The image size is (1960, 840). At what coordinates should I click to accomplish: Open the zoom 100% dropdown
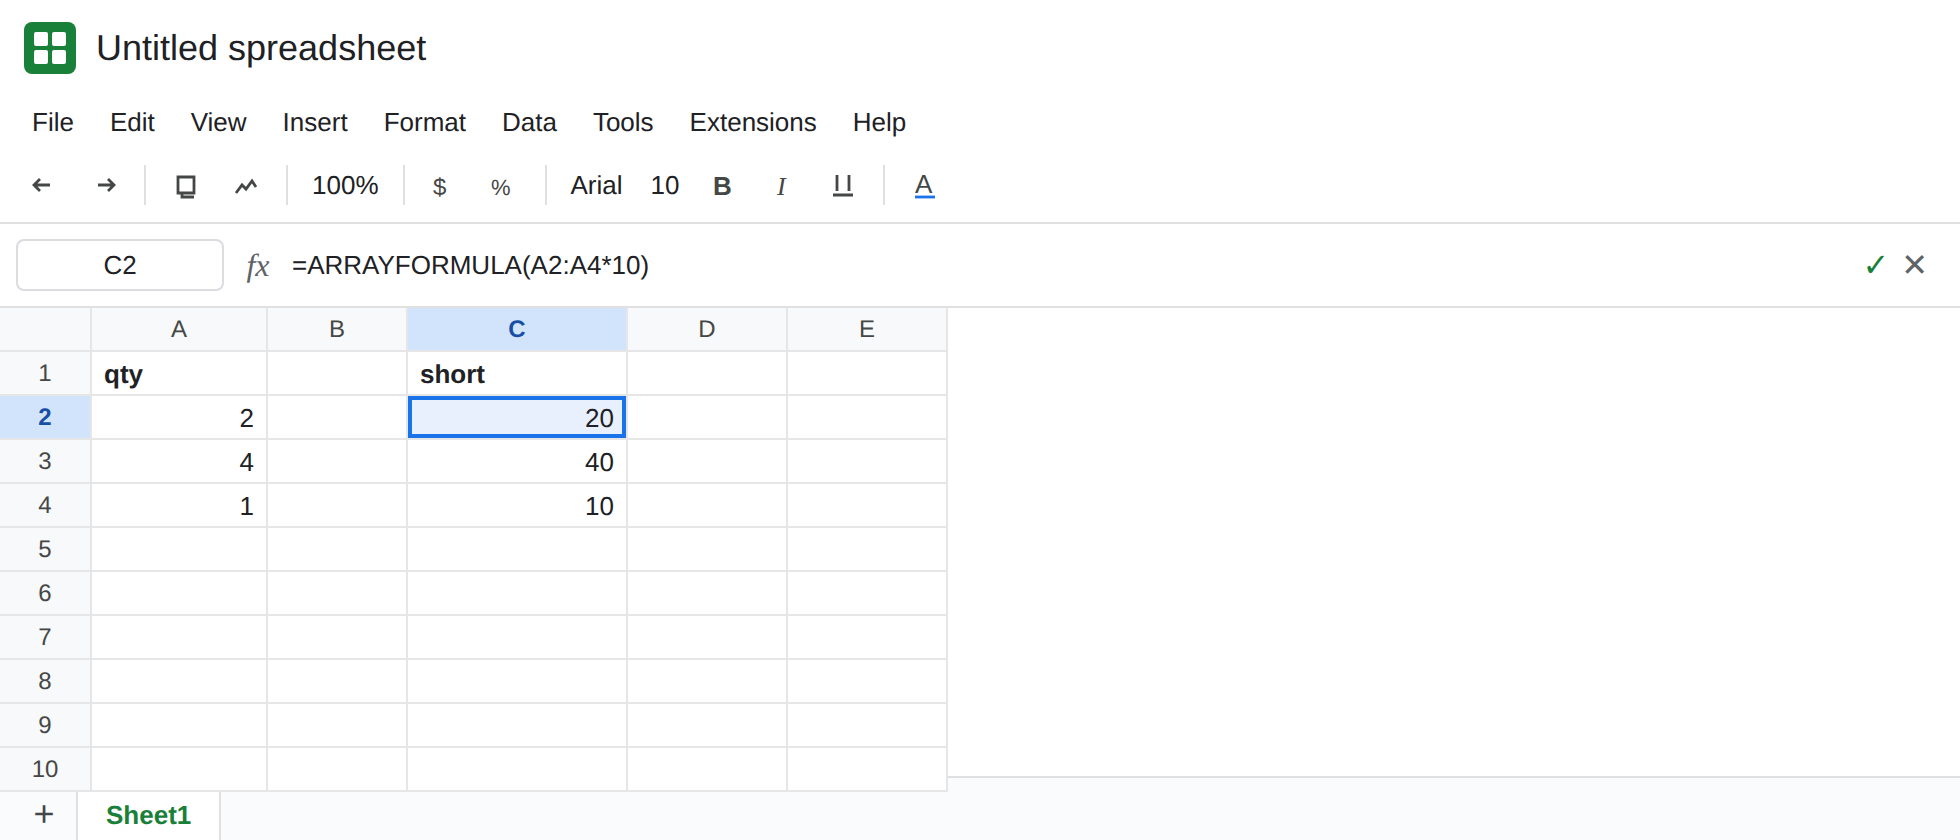(345, 186)
